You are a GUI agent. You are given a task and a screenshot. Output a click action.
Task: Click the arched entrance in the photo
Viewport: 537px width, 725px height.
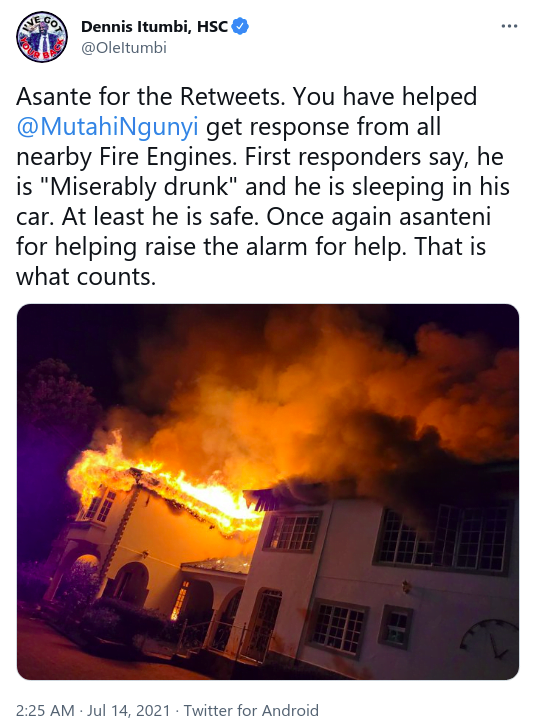(132, 582)
